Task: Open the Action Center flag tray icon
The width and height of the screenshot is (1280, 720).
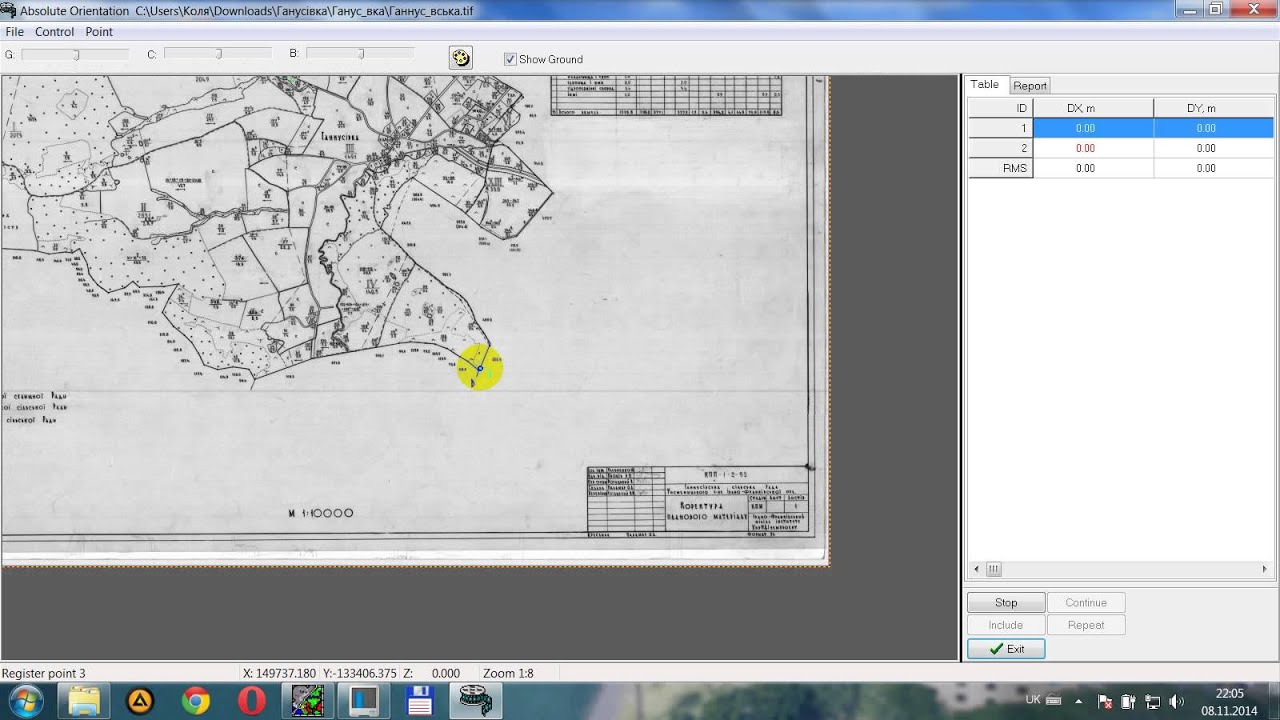Action: [1105, 702]
